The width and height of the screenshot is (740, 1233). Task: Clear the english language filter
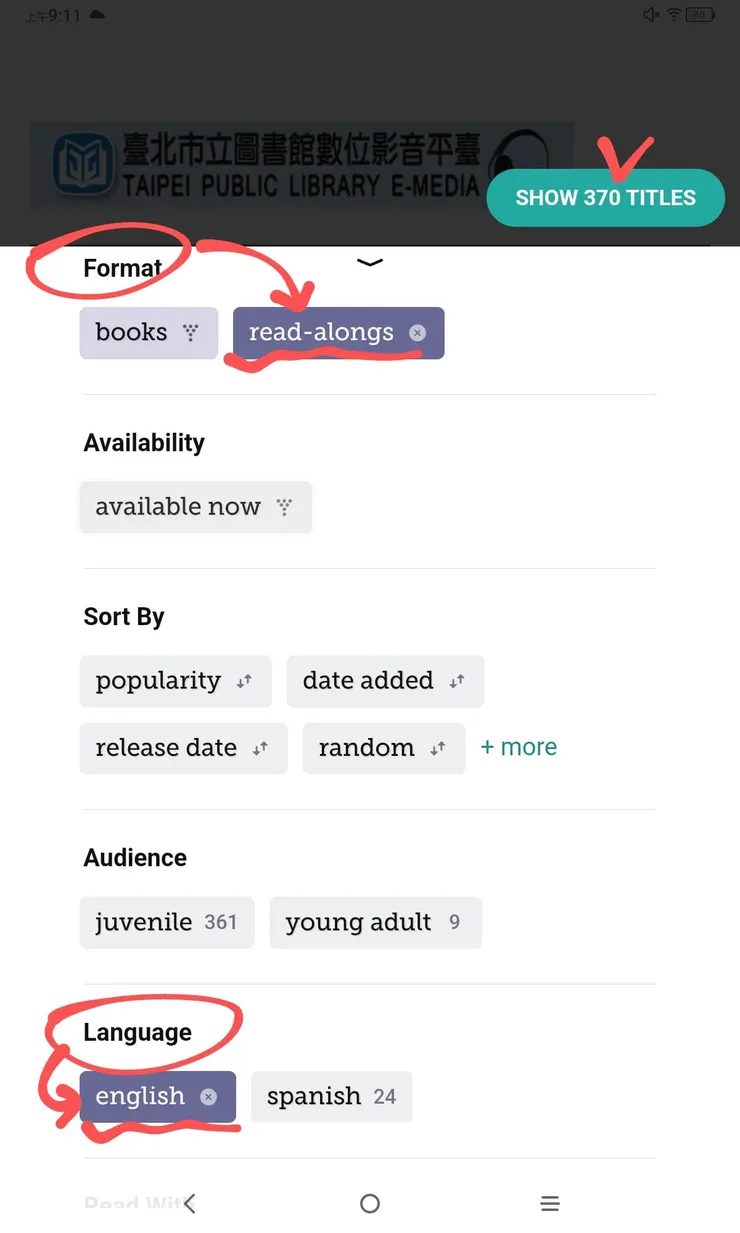[208, 1097]
